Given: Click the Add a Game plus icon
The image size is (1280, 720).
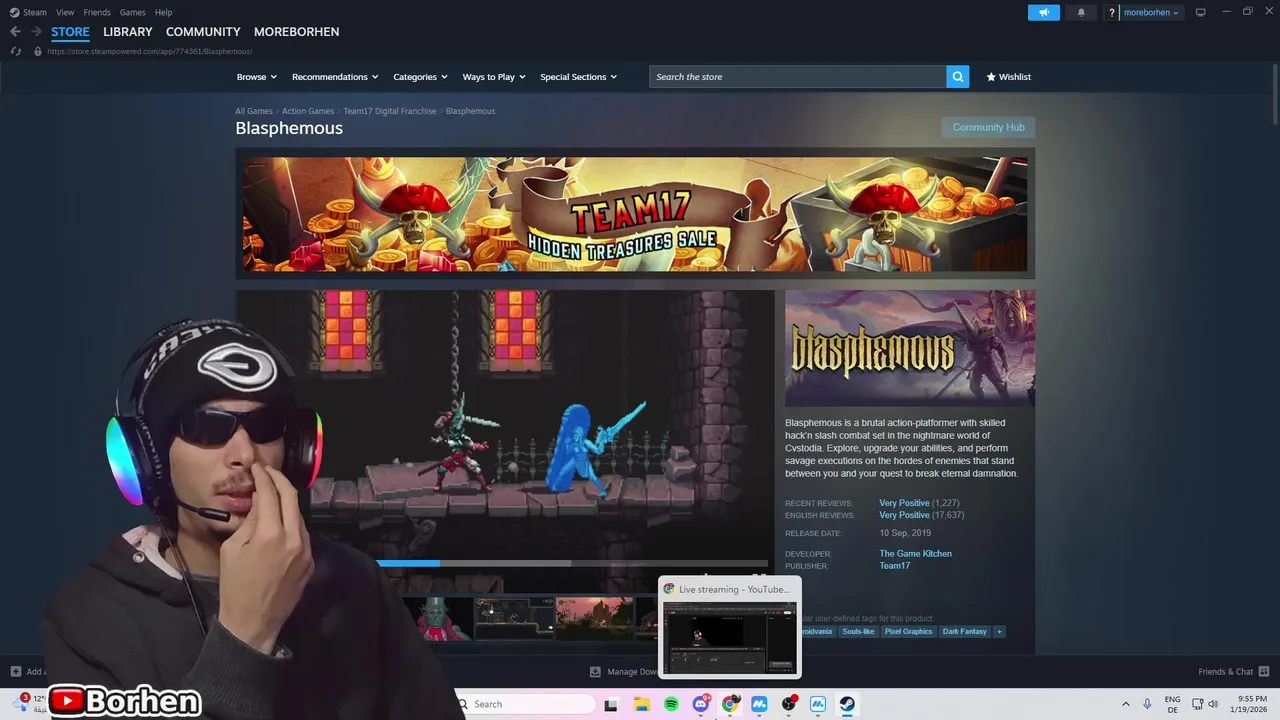Looking at the screenshot, I should [15, 672].
